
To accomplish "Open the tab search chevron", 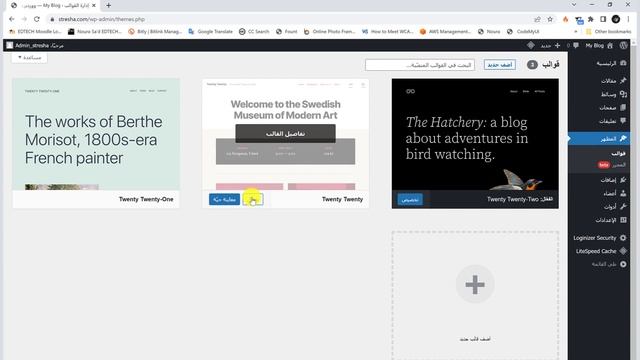I will [574, 5].
